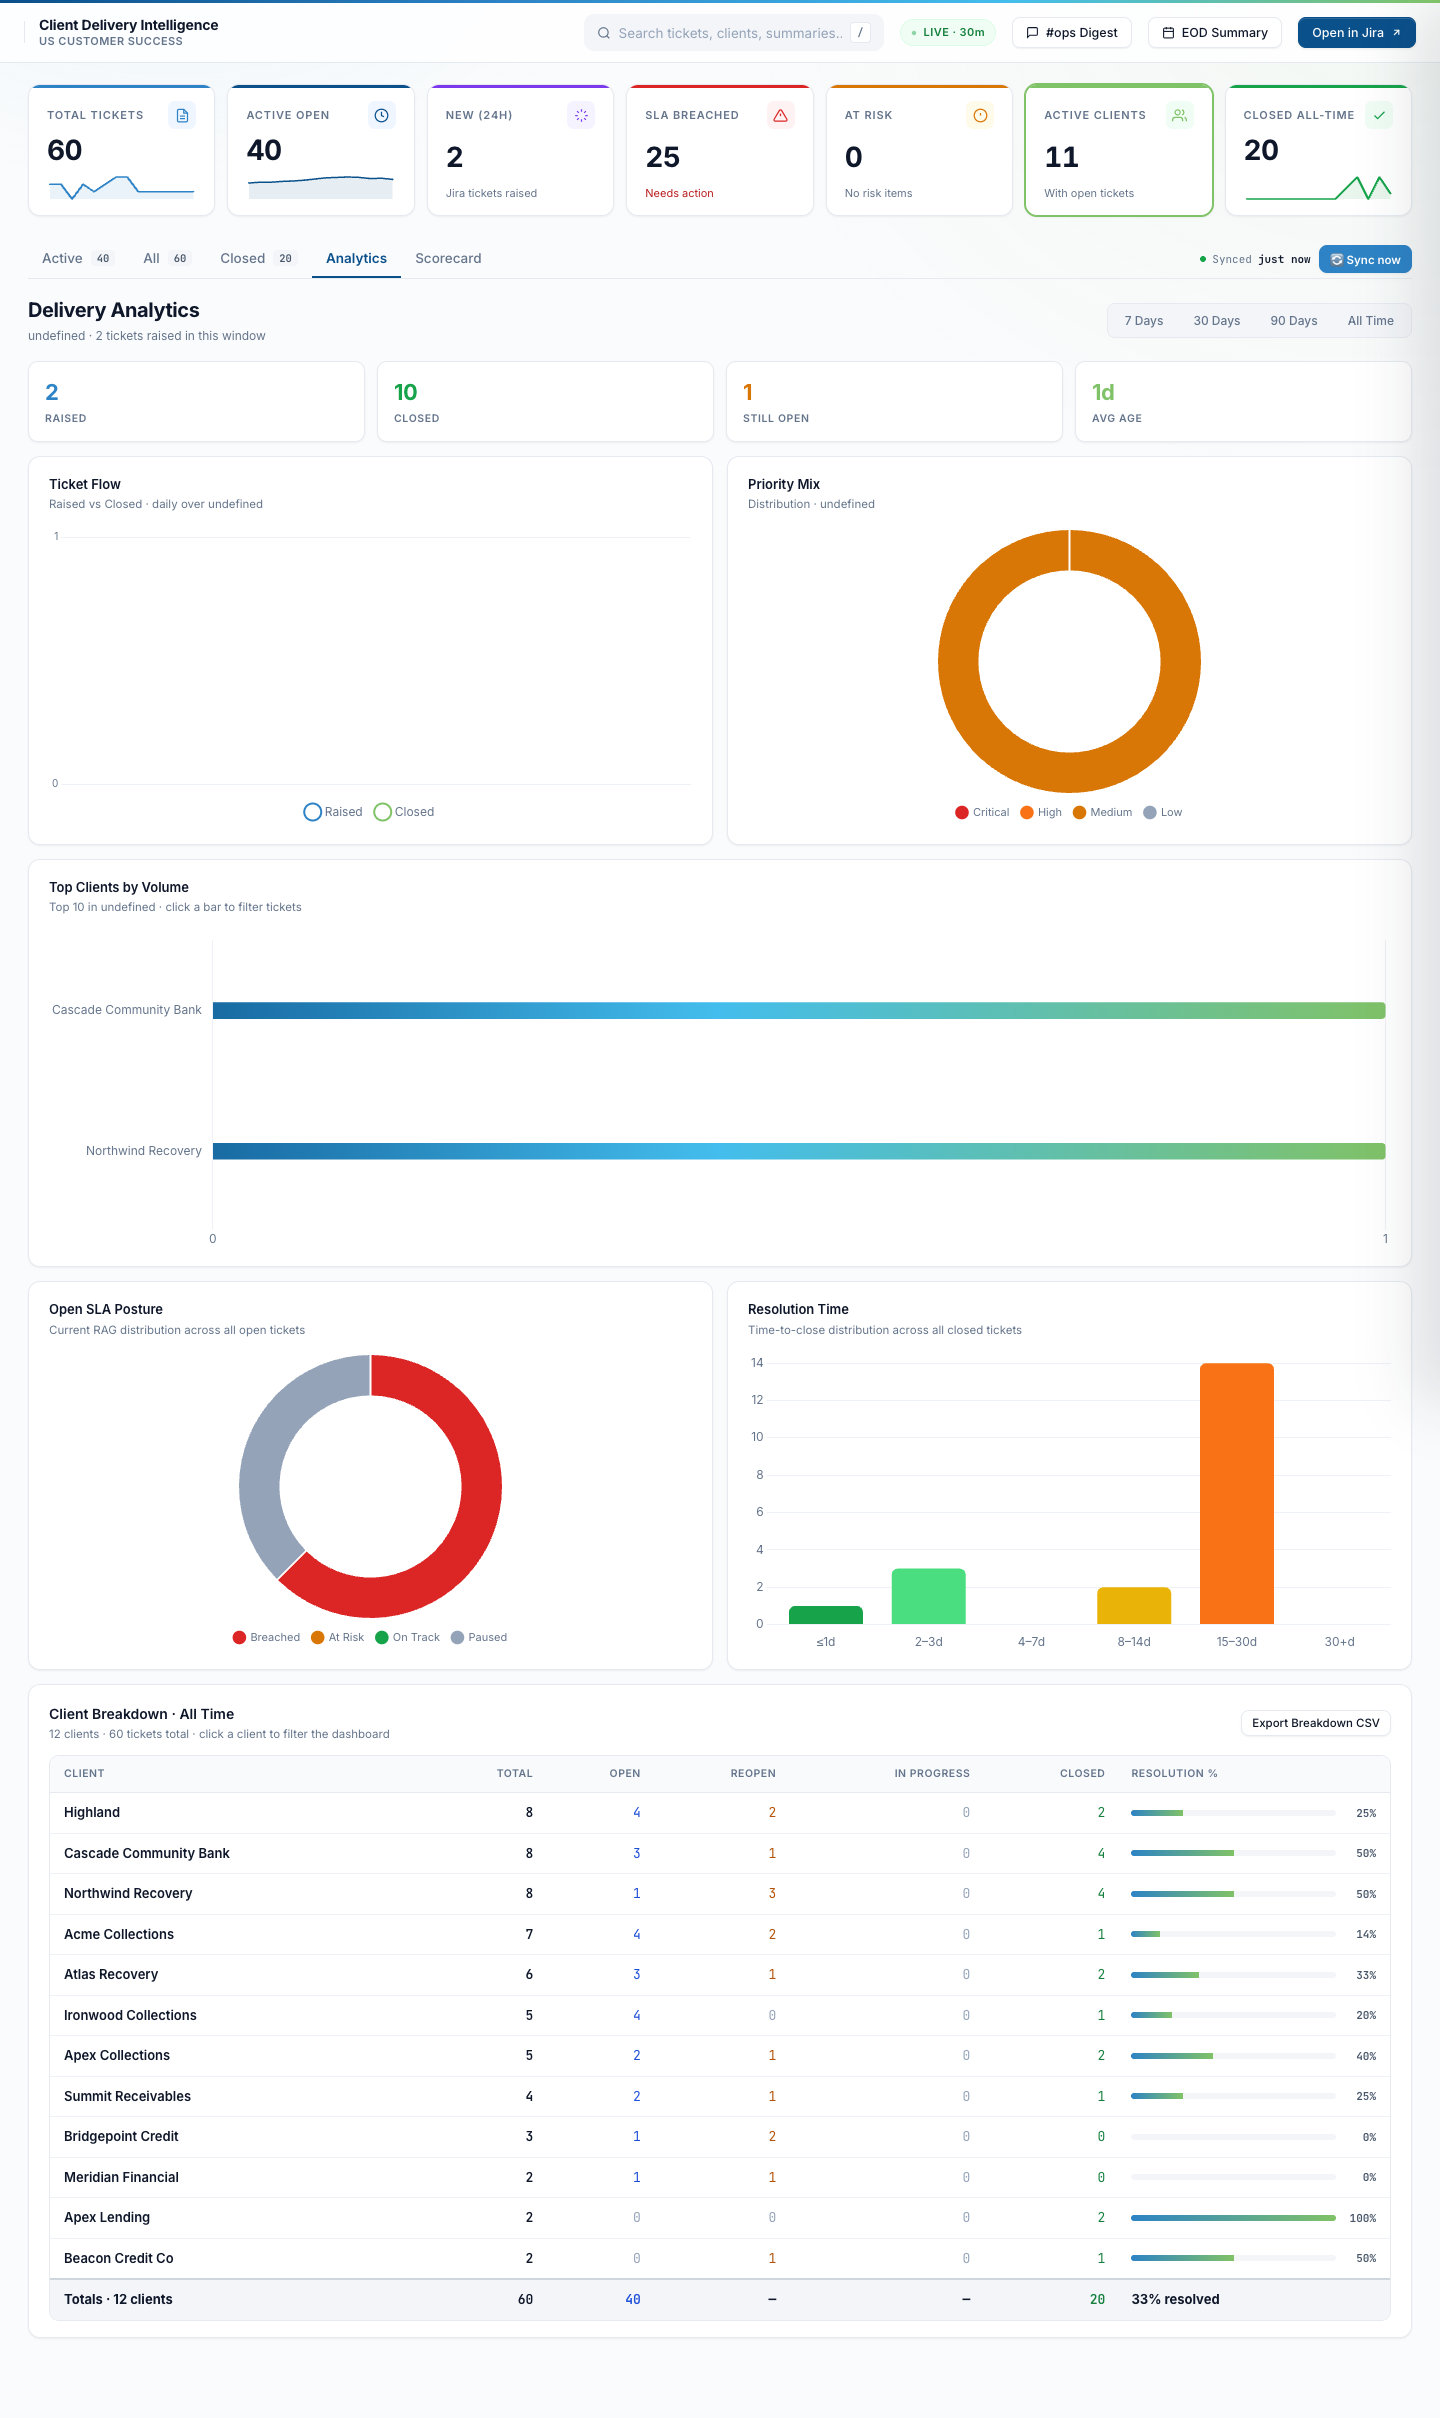Click Ironwood Collections client row
Screen dimensions: 1440x2418
(719, 2016)
